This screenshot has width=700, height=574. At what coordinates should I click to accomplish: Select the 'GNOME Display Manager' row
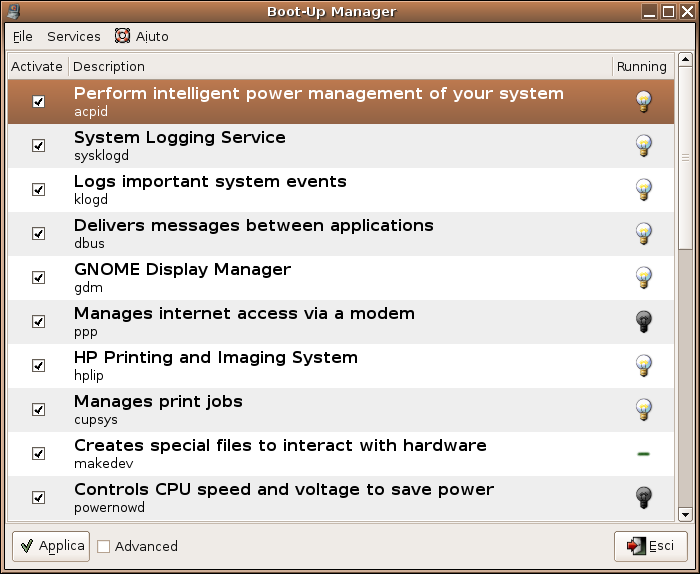341,278
